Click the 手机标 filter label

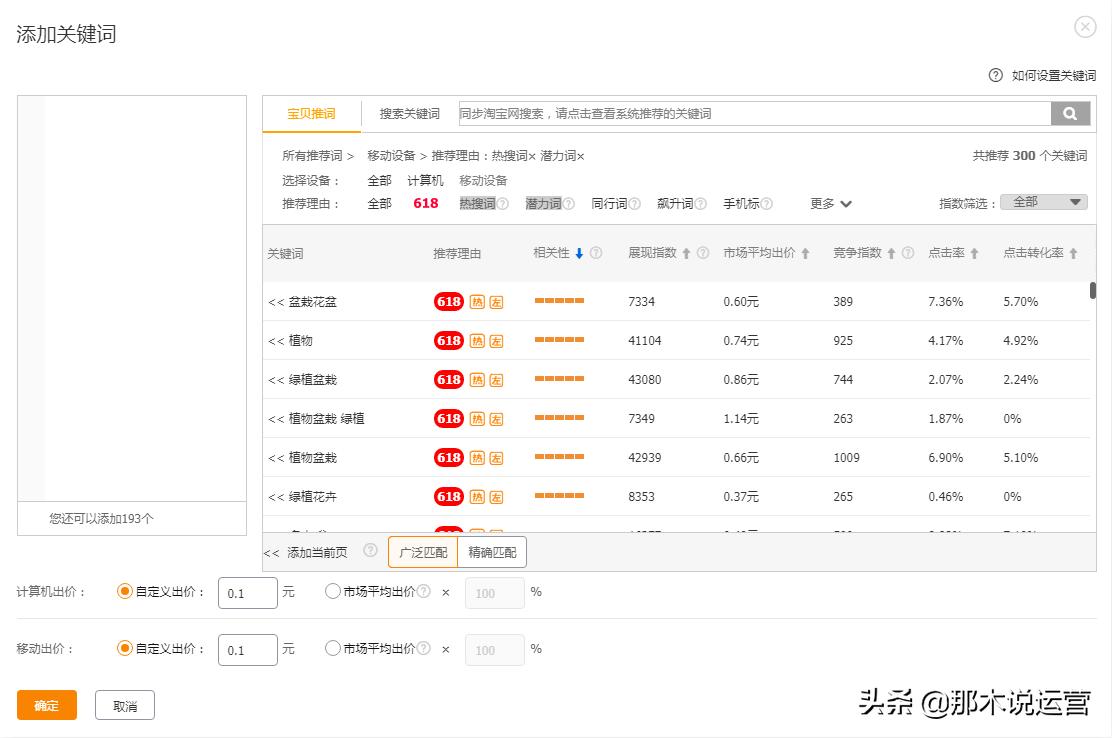741,203
